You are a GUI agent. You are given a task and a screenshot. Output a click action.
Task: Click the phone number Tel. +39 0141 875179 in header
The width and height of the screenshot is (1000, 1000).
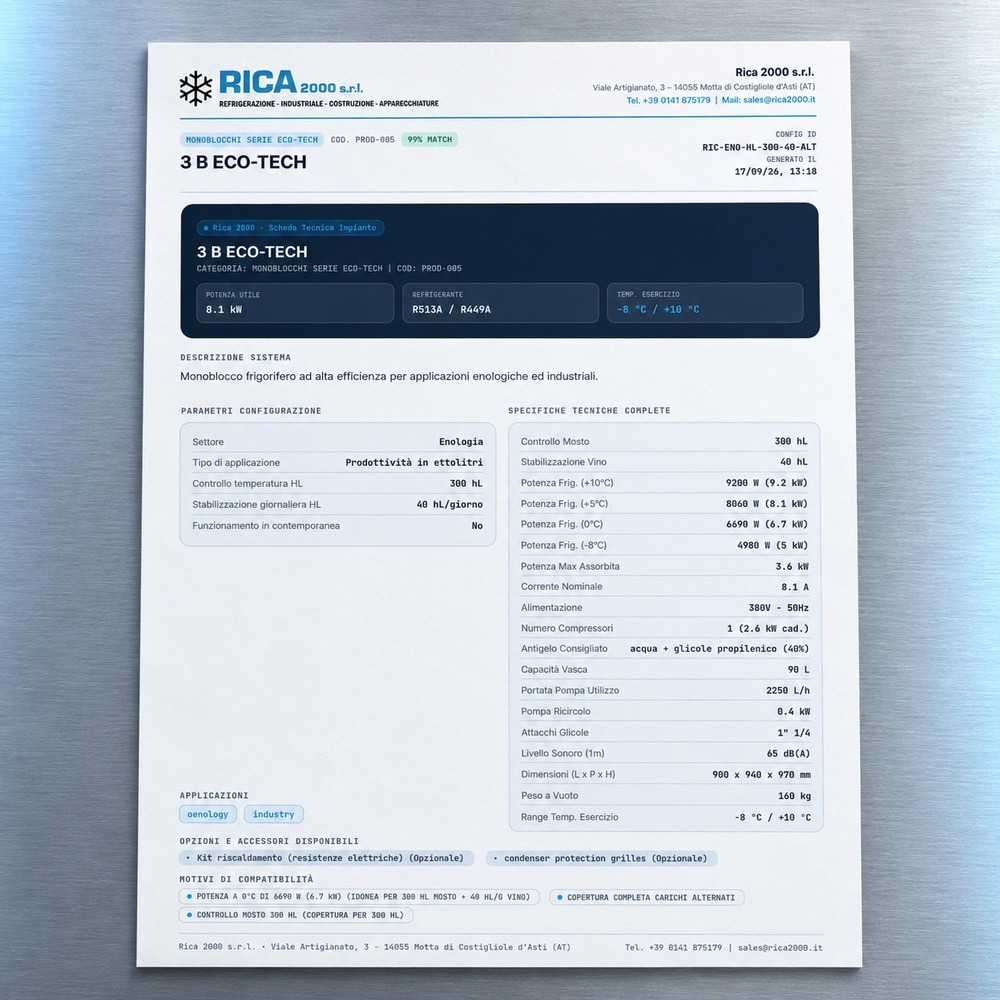pos(668,100)
